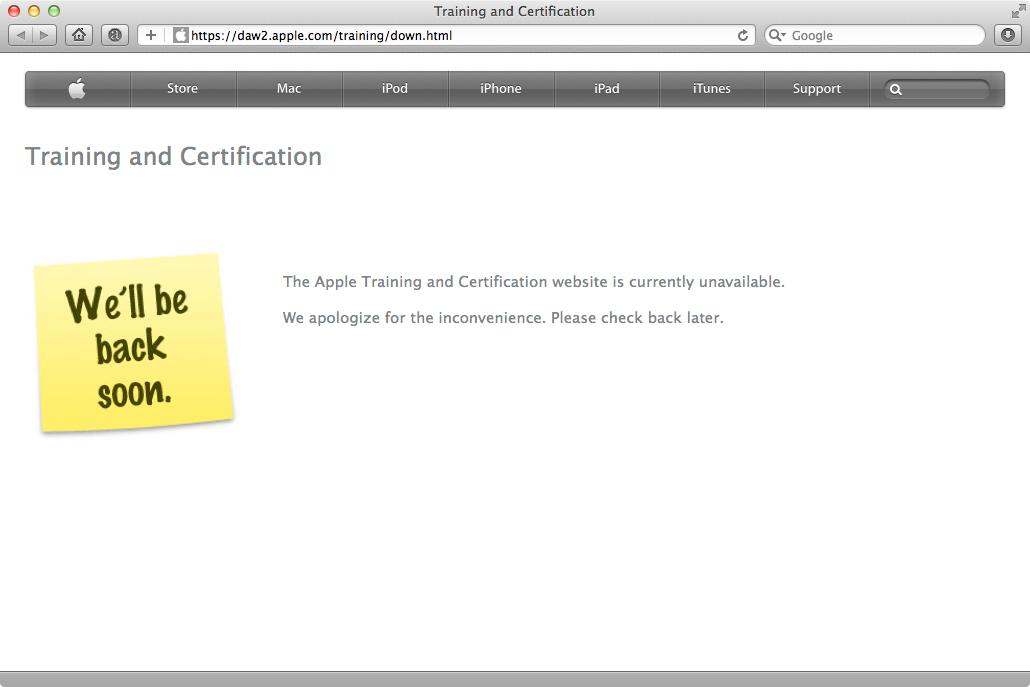Click the magnifier icon in Apple site search
Screen dimensions: 1030x687
pos(895,89)
